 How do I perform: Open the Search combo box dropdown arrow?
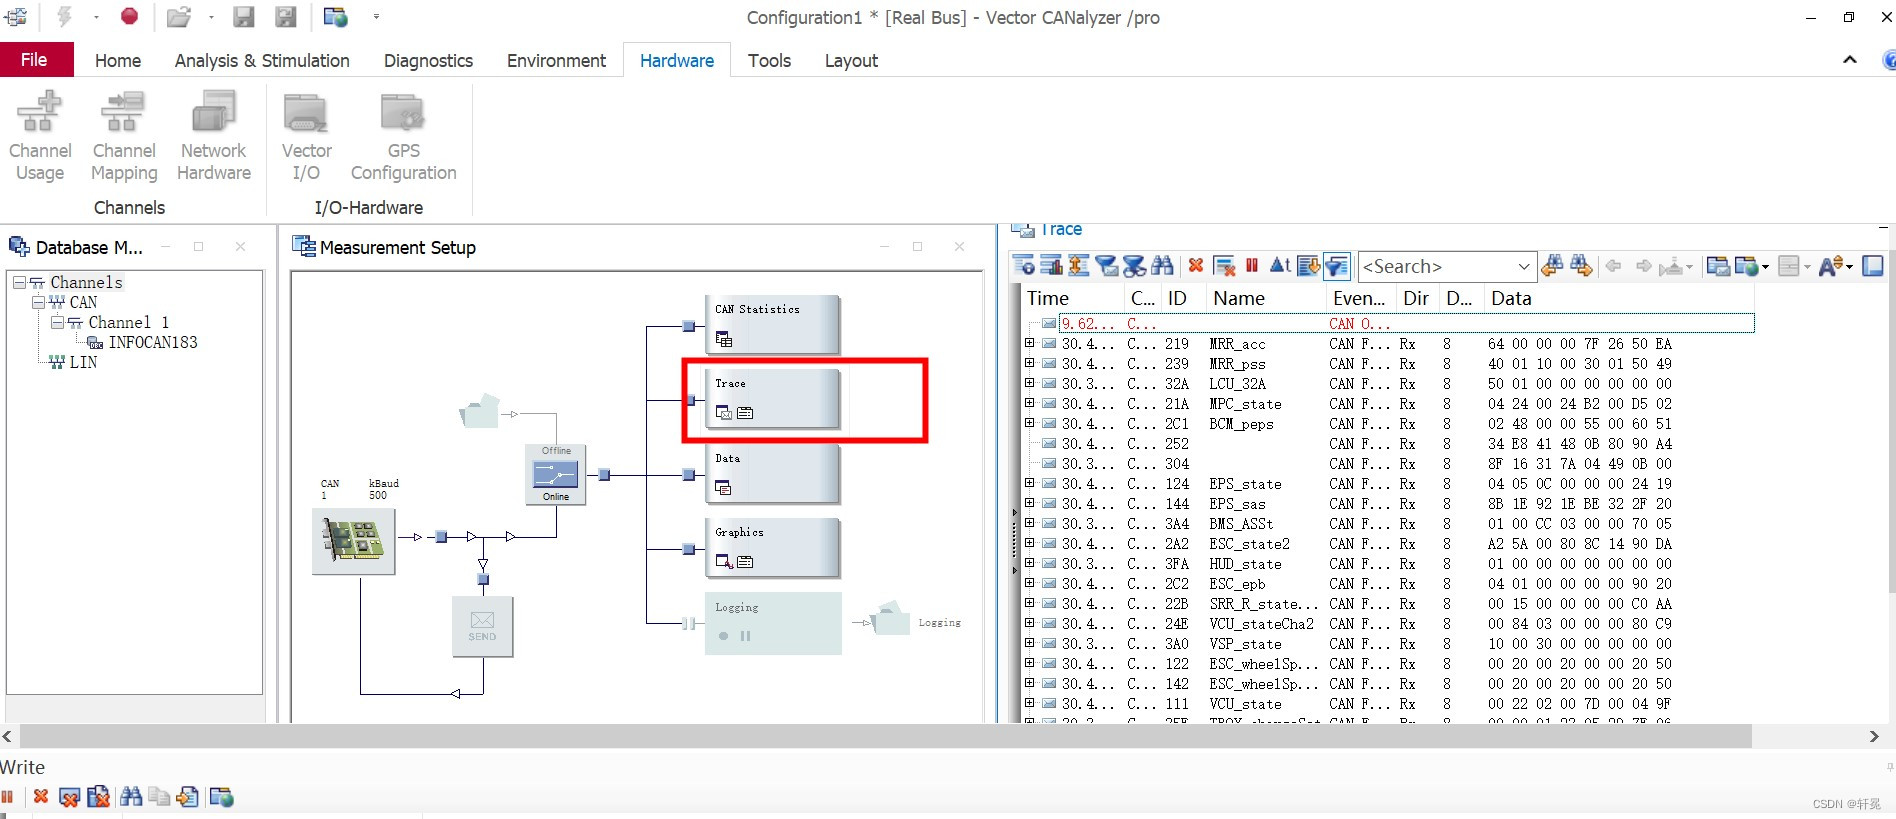pyautogui.click(x=1524, y=267)
